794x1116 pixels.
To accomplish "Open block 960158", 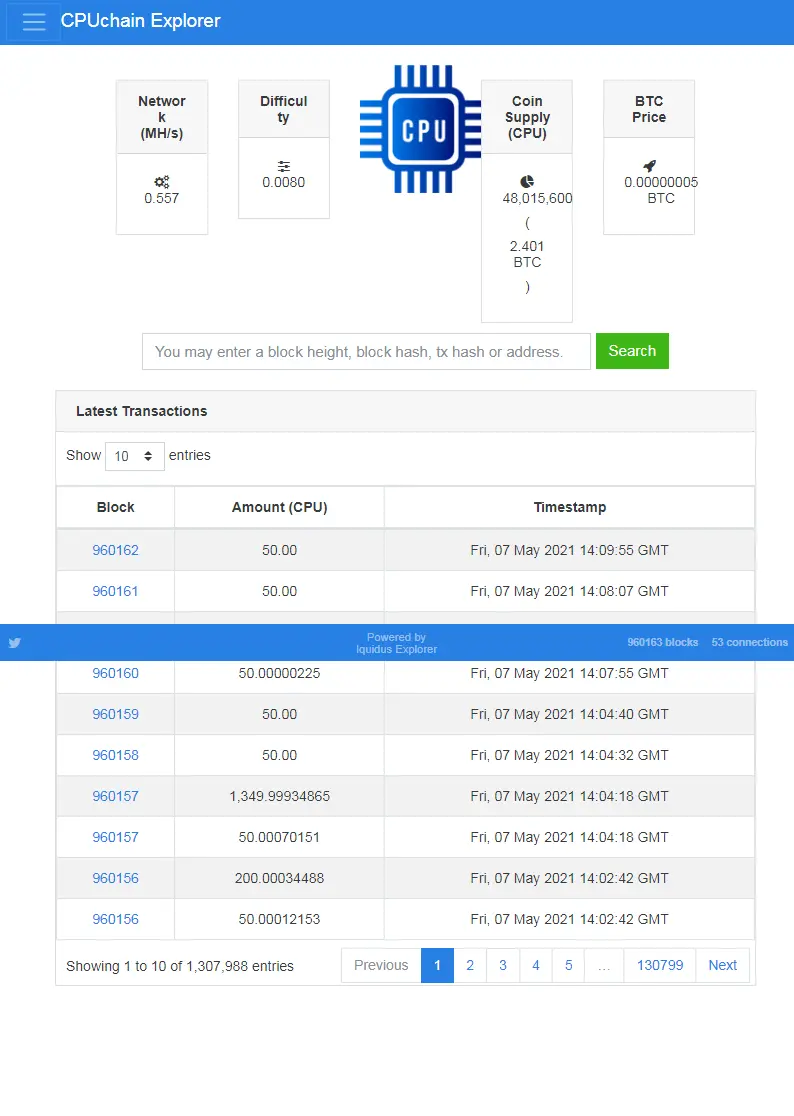I will tap(115, 755).
